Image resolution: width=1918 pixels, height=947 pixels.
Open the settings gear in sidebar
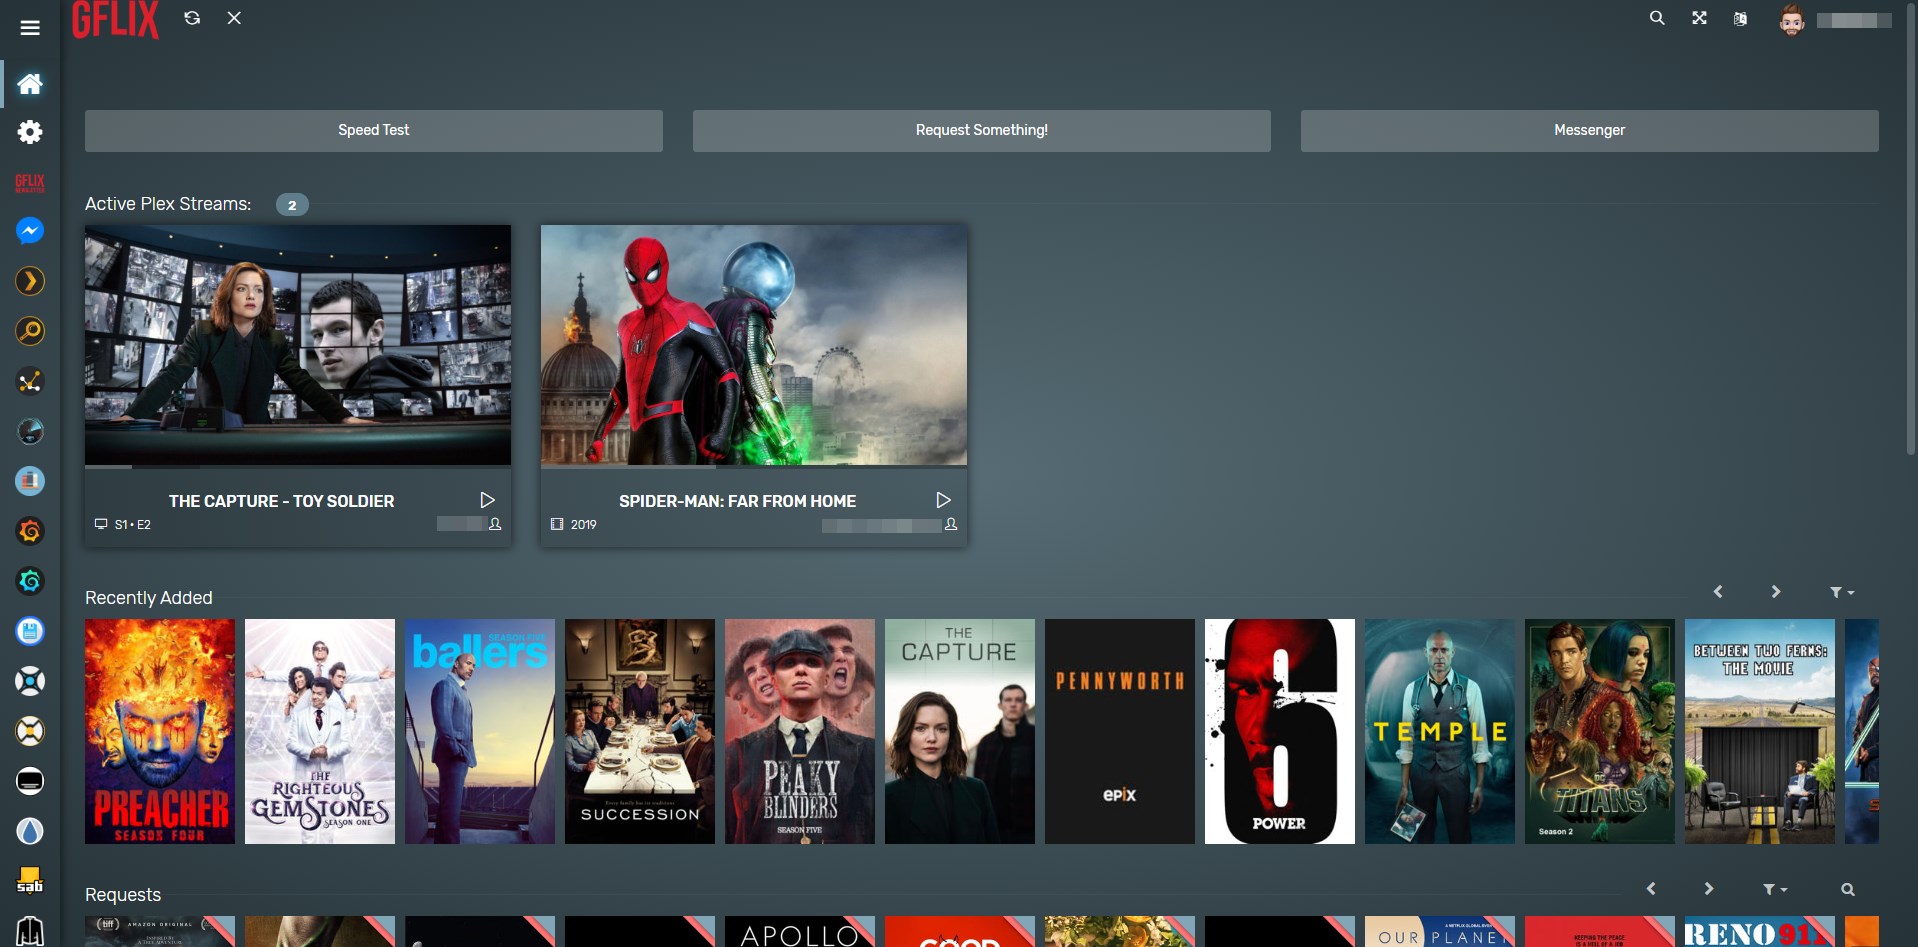30,132
